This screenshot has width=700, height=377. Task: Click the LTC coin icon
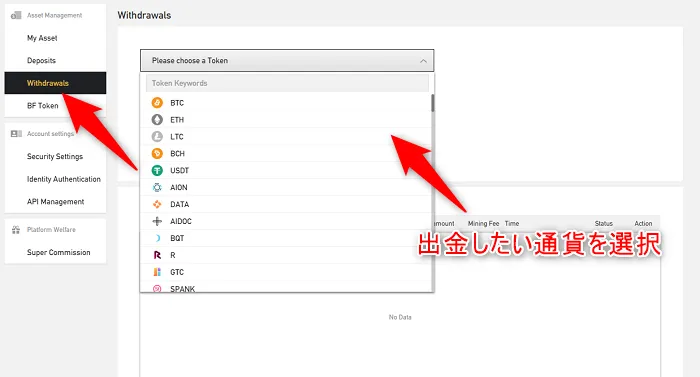(157, 137)
